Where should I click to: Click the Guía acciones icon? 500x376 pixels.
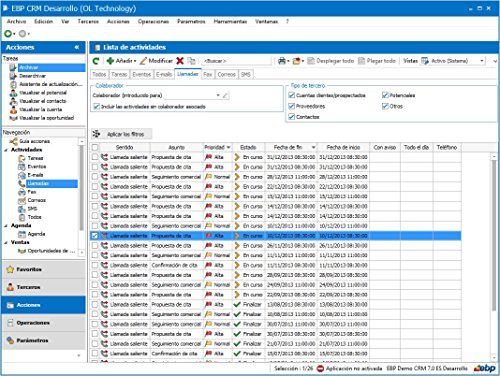point(14,141)
